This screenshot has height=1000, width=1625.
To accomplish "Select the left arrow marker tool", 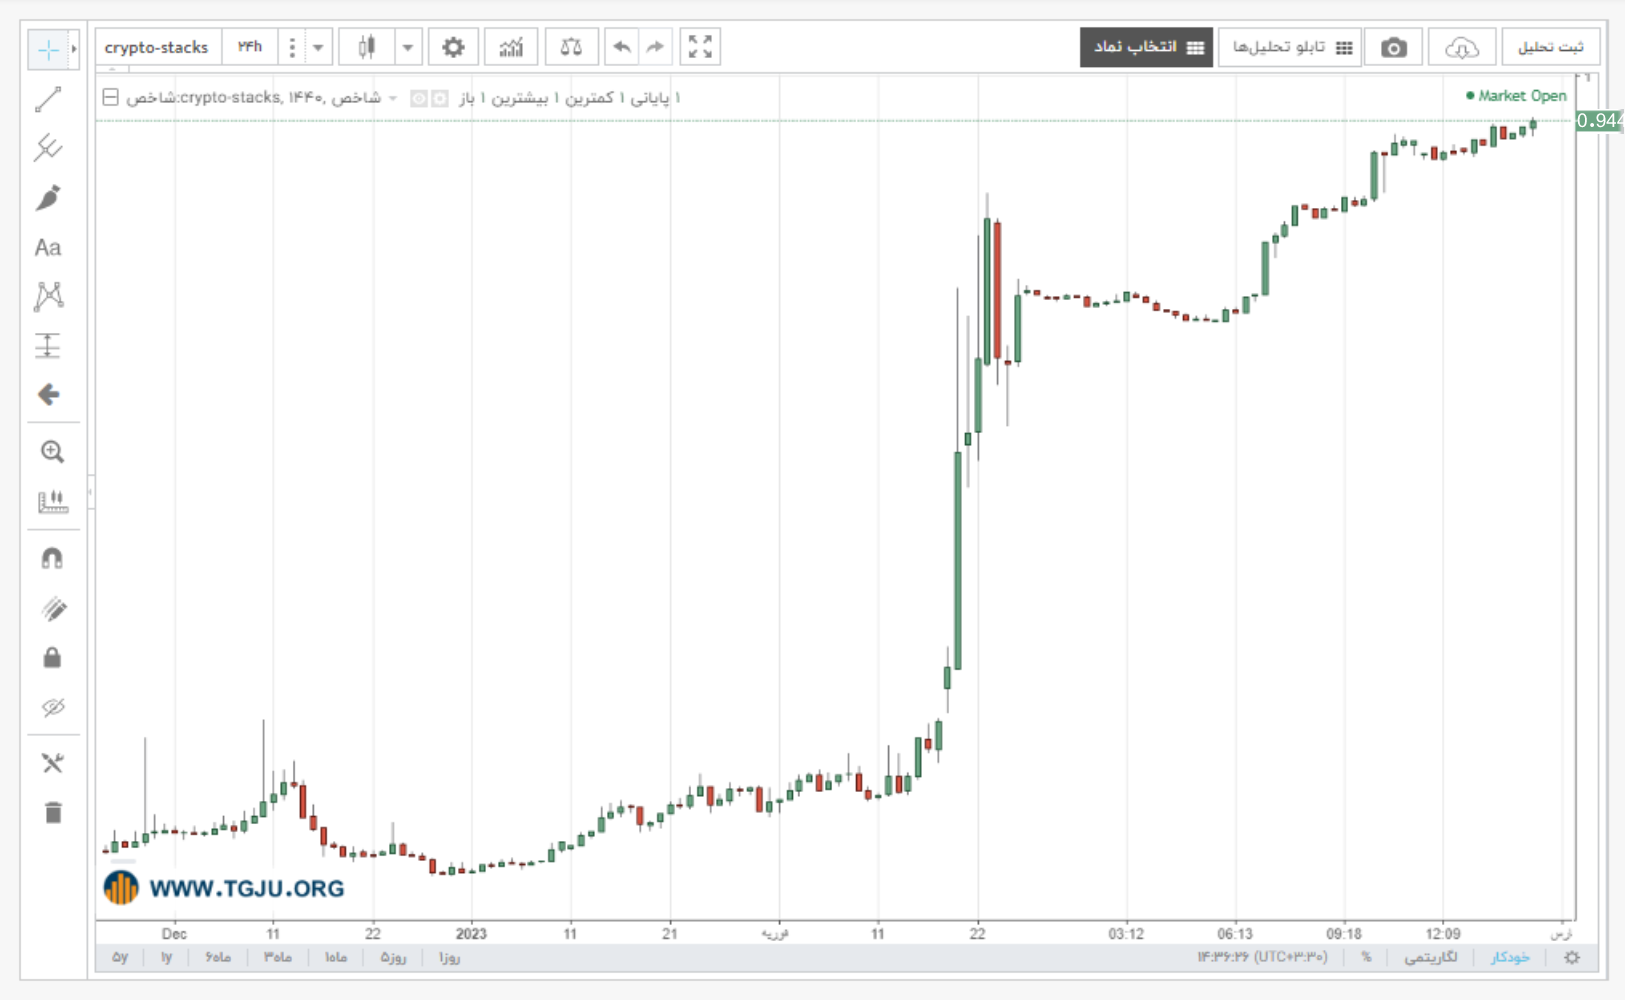I will pyautogui.click(x=48, y=395).
